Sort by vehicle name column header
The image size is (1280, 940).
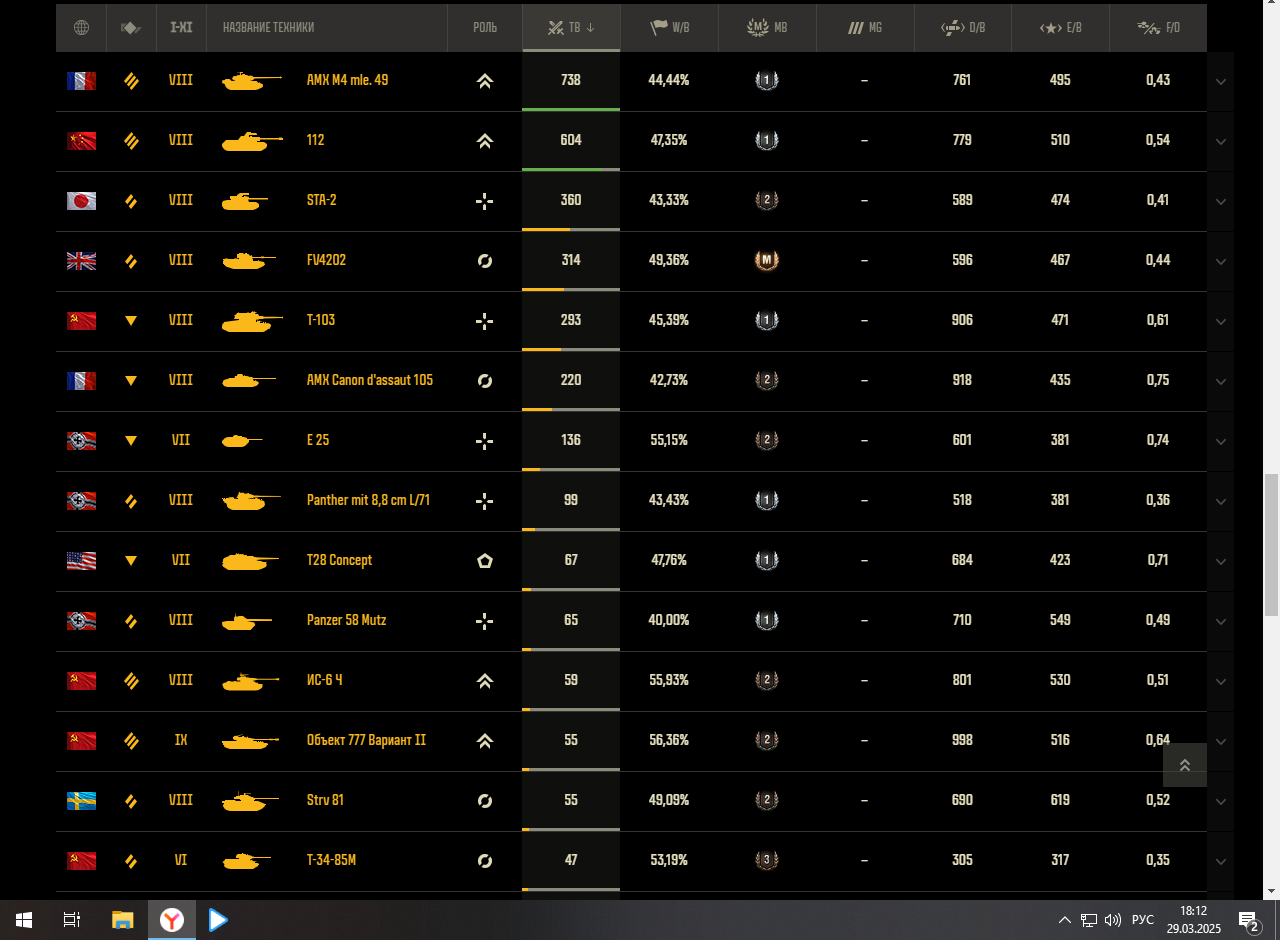[327, 28]
